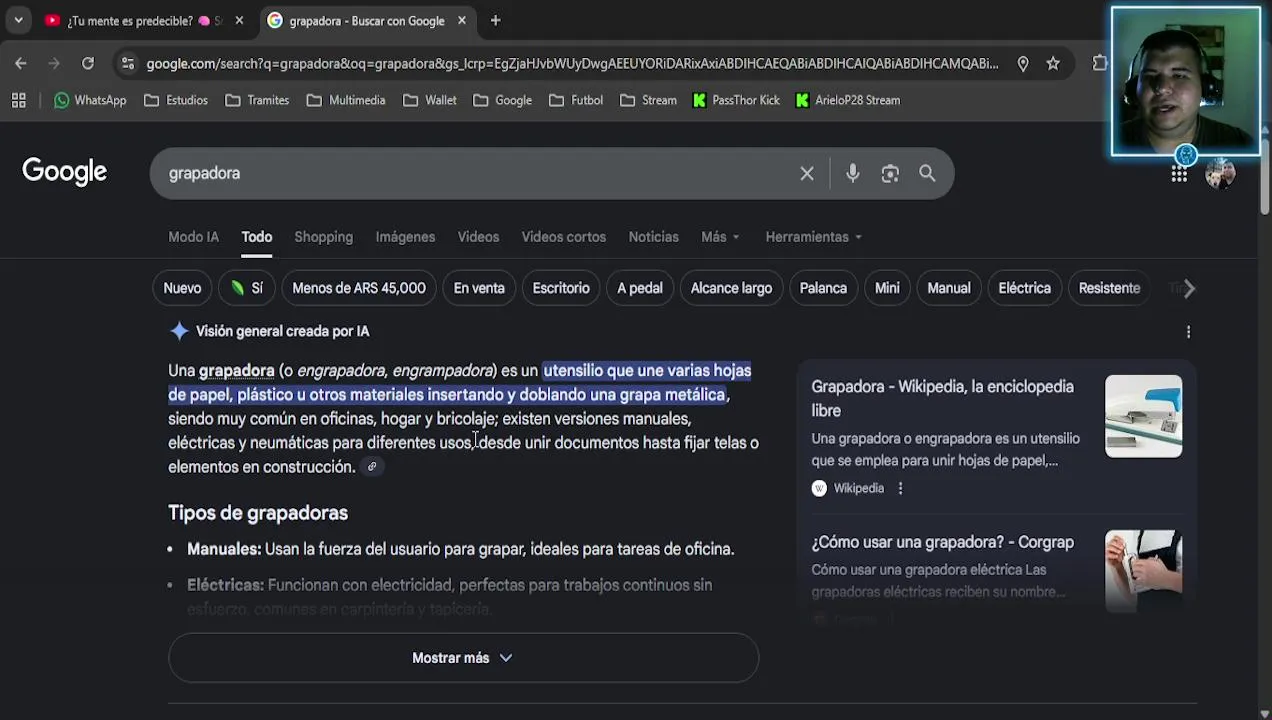Toggle the Palanca filter chip

coord(823,288)
